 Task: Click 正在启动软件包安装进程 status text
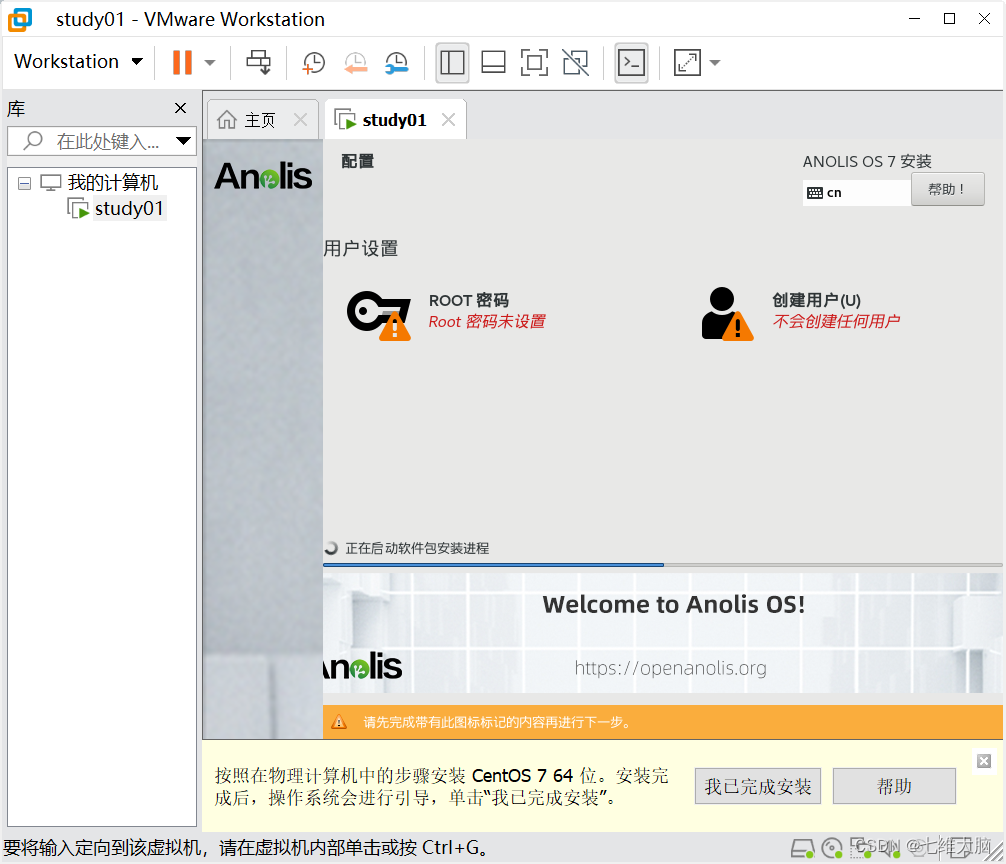(417, 548)
